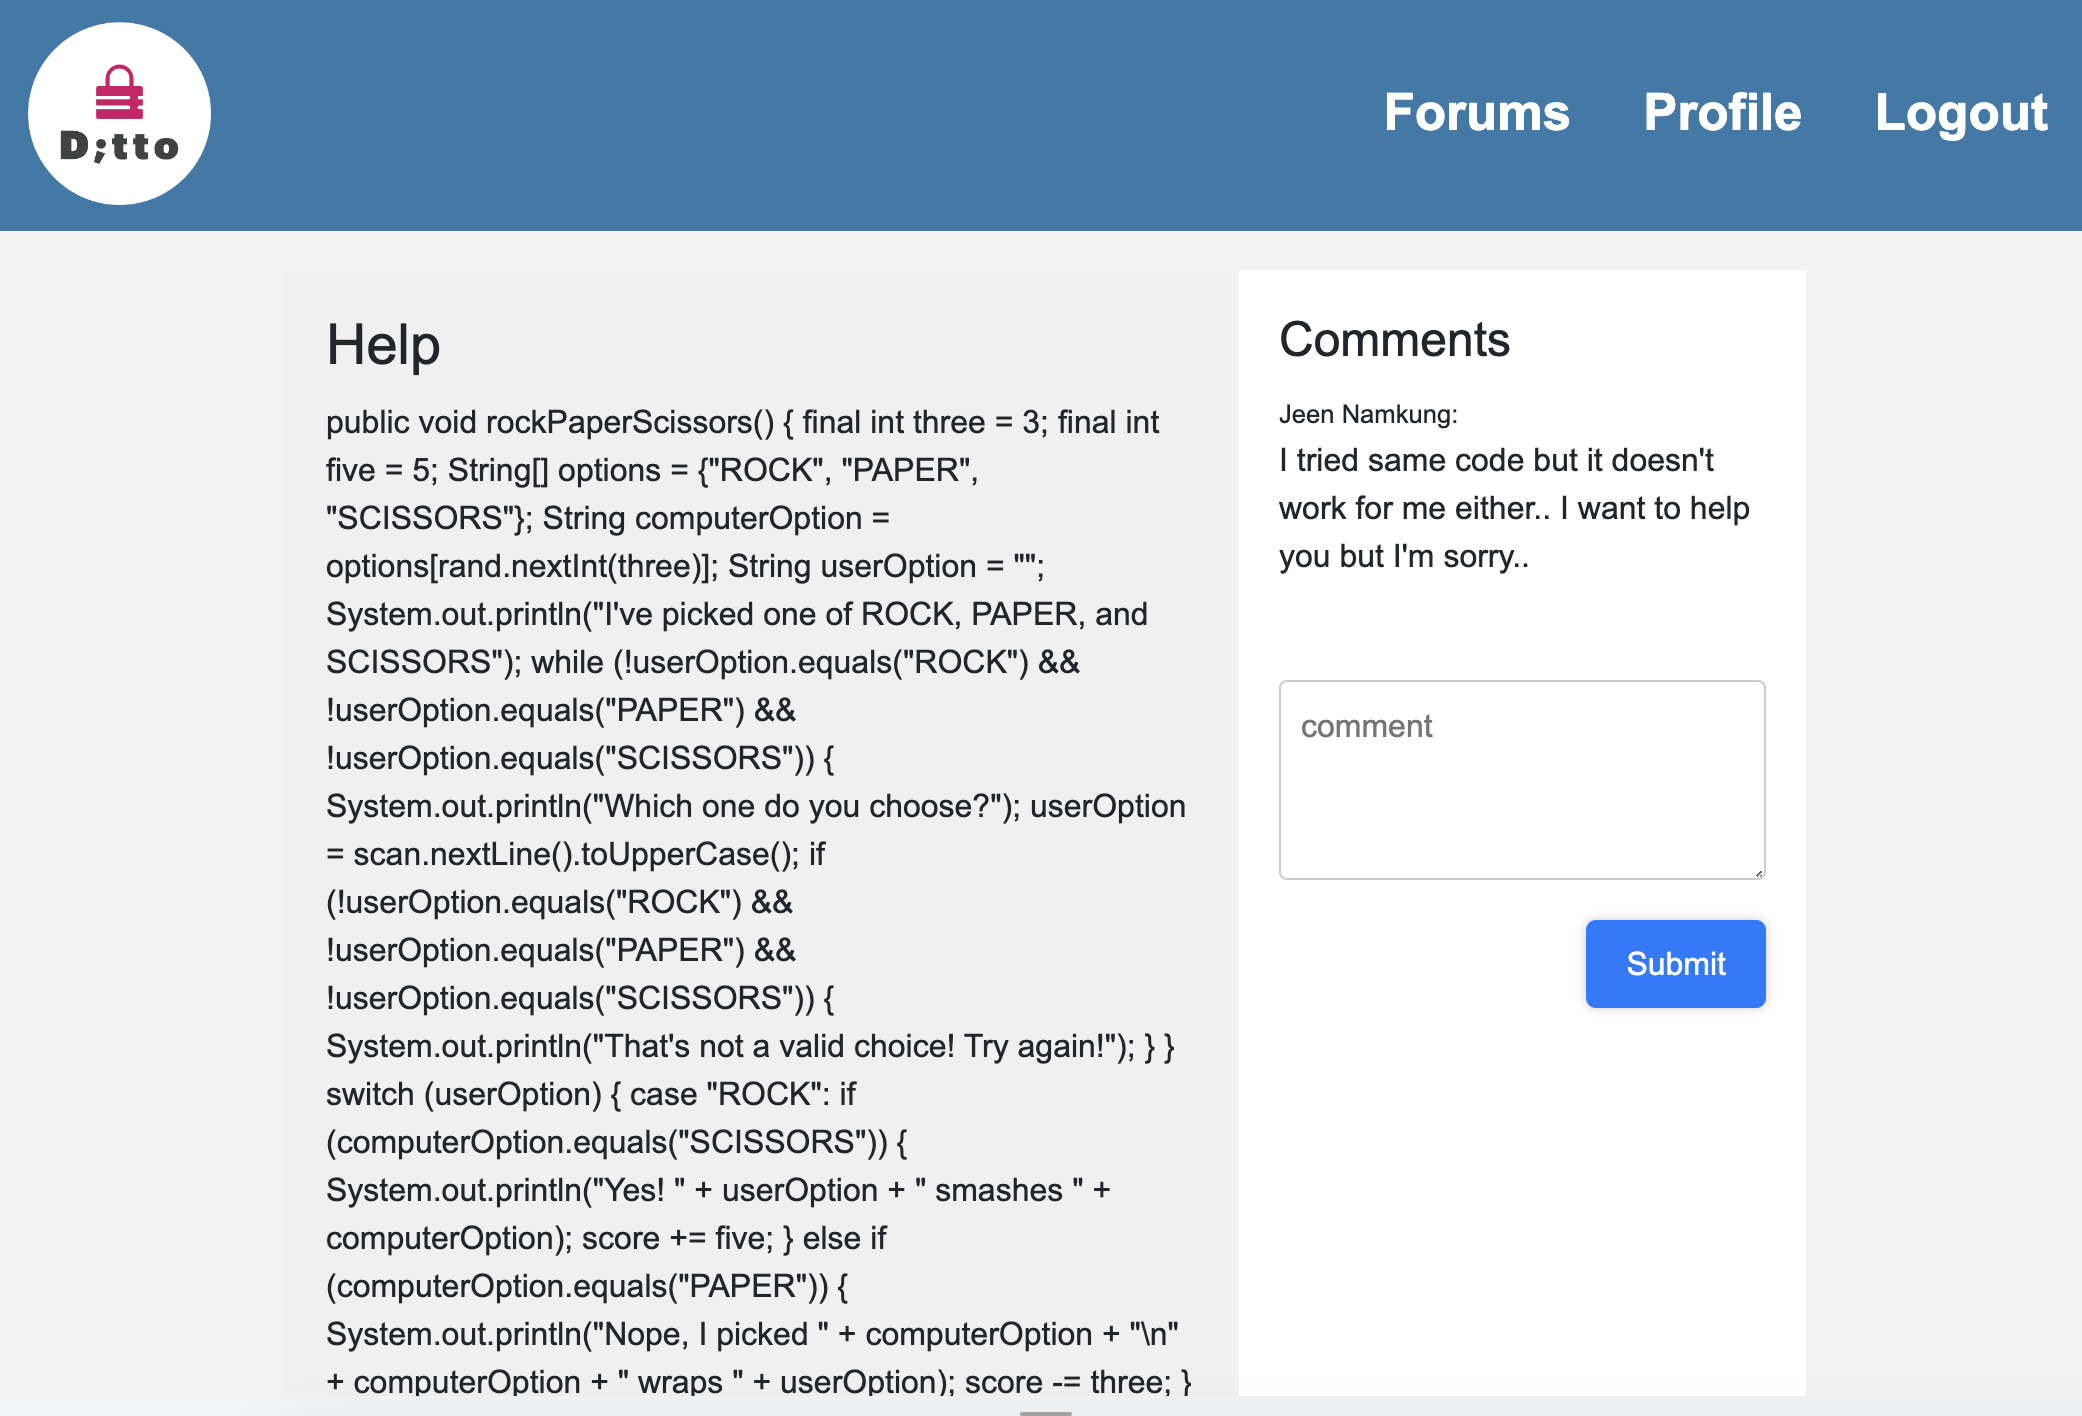This screenshot has width=2082, height=1416.
Task: Go to the Profile page
Action: [1722, 112]
